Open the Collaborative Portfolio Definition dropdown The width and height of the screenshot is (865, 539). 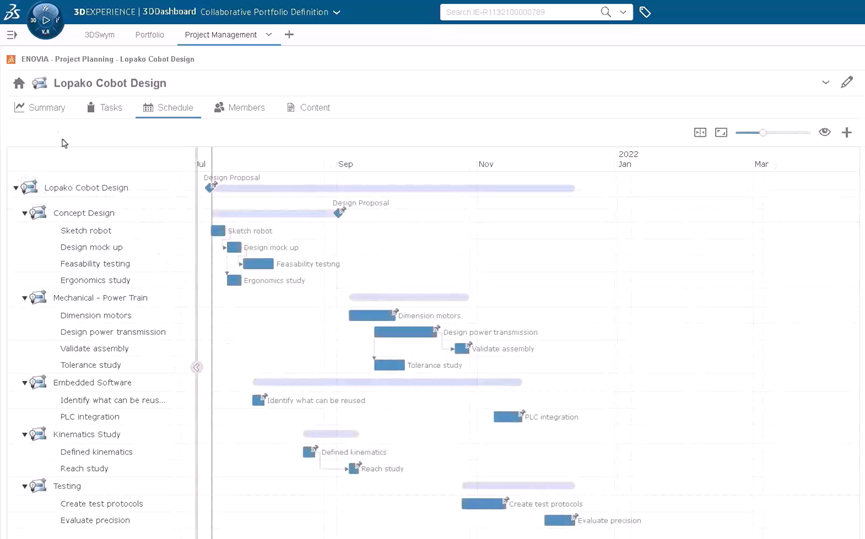[x=336, y=13]
